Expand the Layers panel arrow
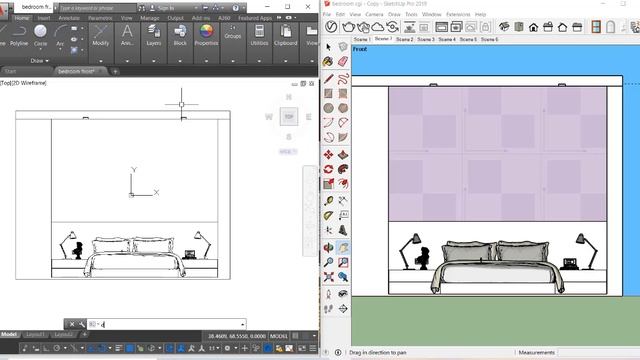This screenshot has width=640, height=360. [153, 61]
